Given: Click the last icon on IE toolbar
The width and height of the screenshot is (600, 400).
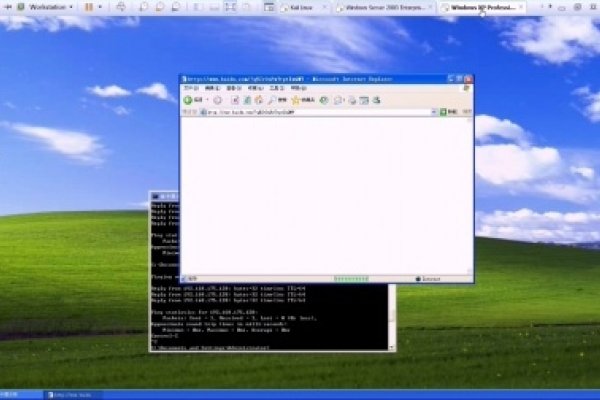Looking at the screenshot, I should point(377,100).
